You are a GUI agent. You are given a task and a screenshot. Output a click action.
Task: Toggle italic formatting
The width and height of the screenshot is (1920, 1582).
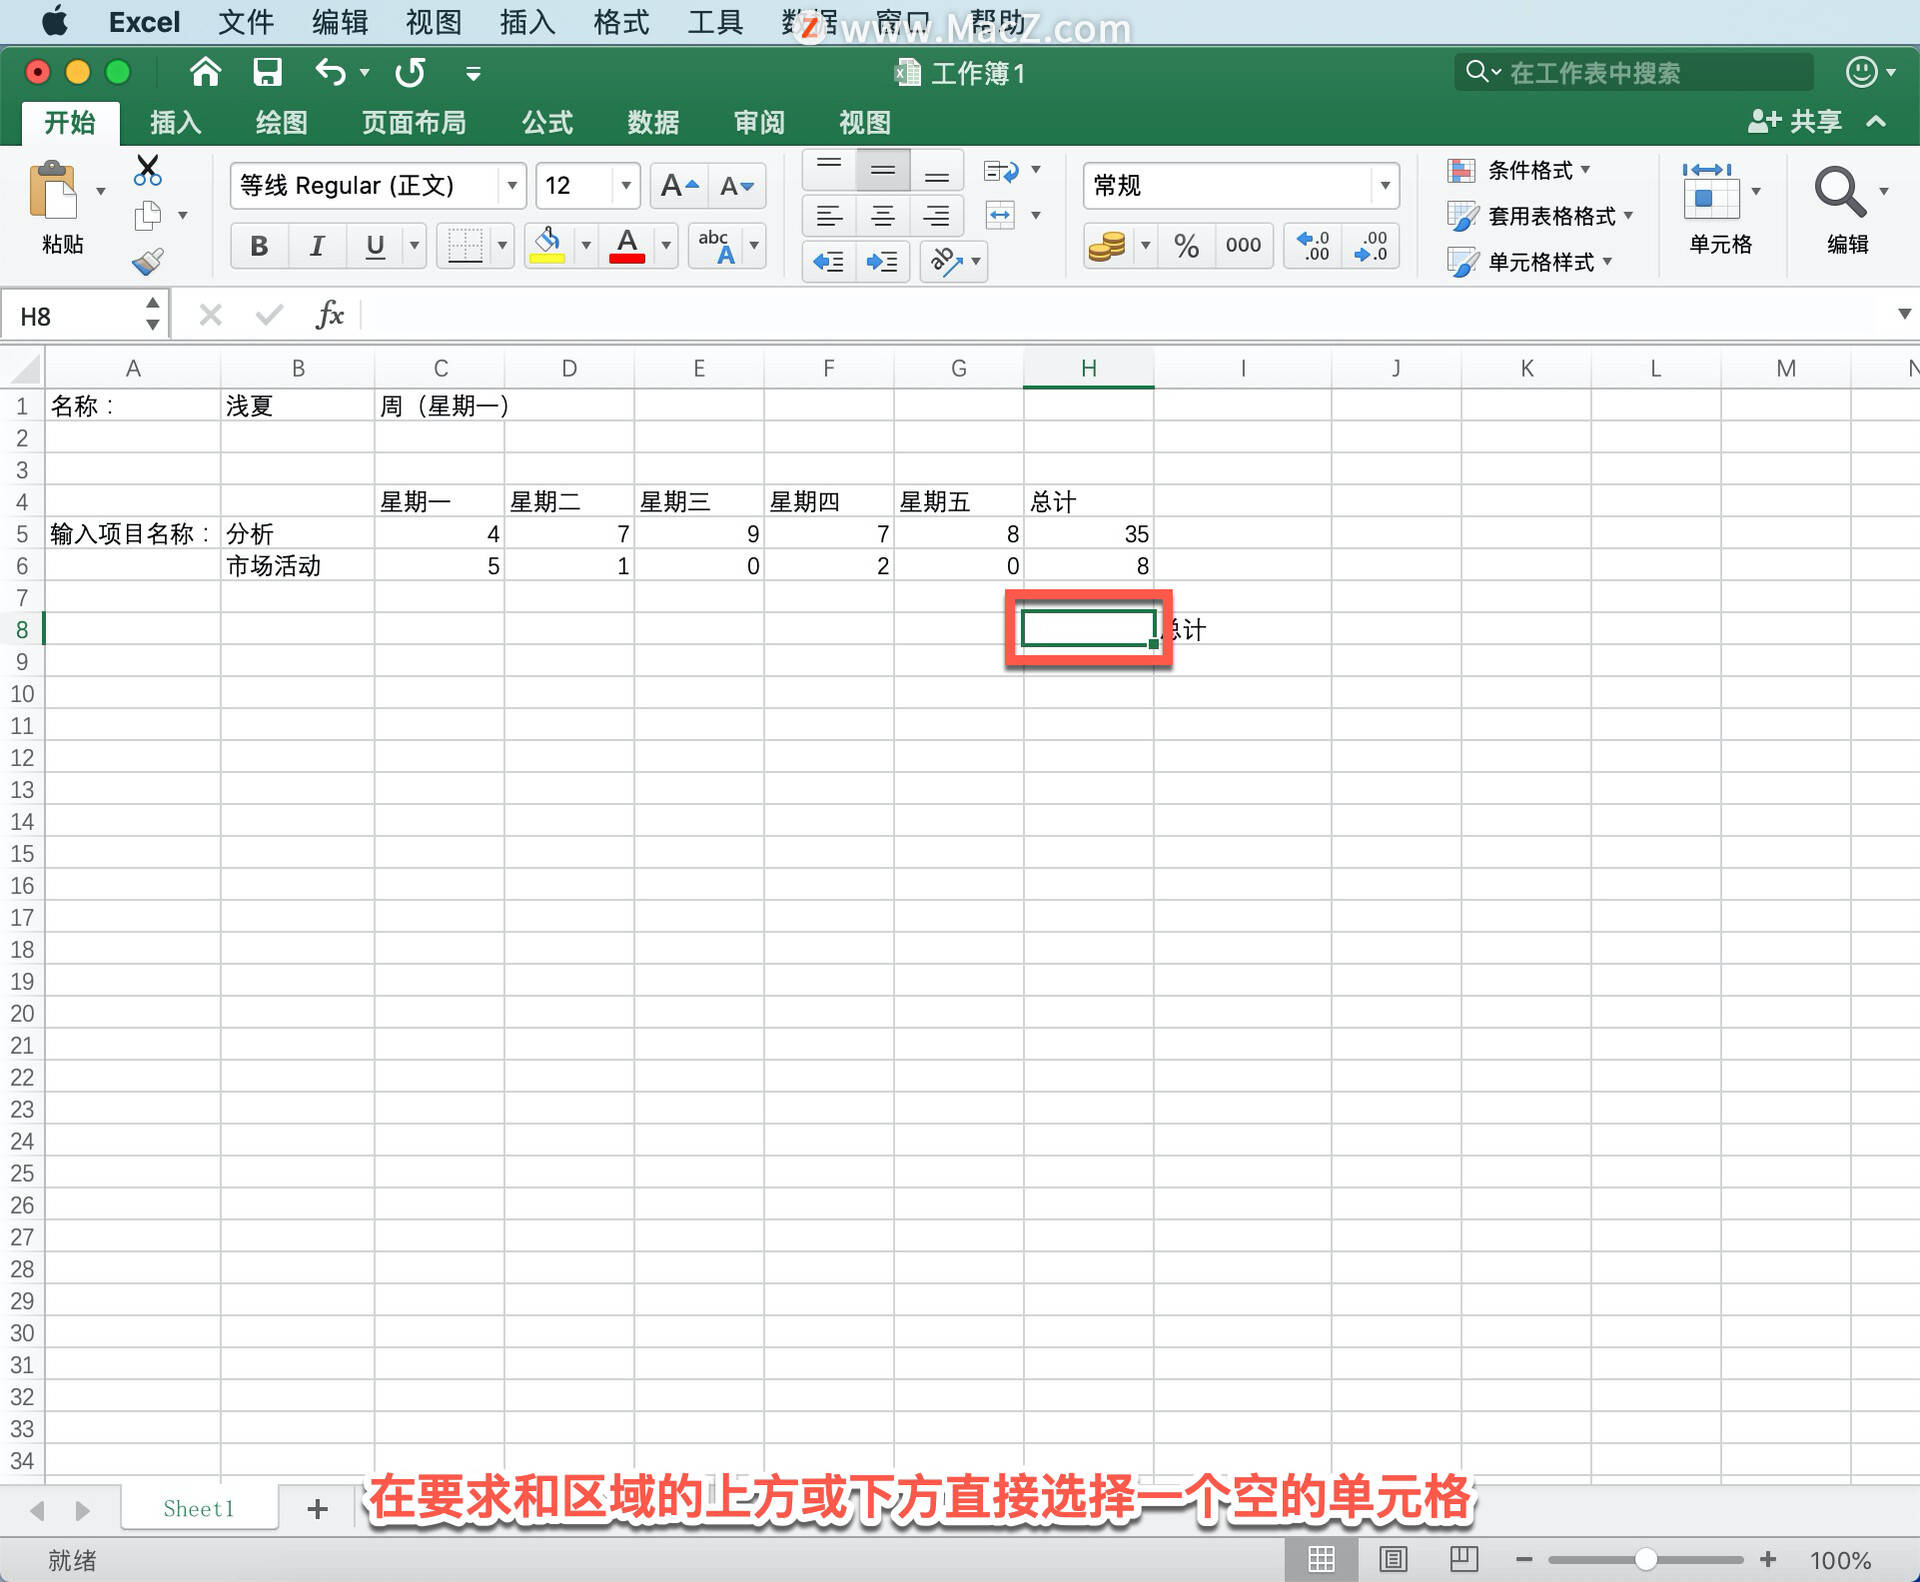[x=316, y=245]
